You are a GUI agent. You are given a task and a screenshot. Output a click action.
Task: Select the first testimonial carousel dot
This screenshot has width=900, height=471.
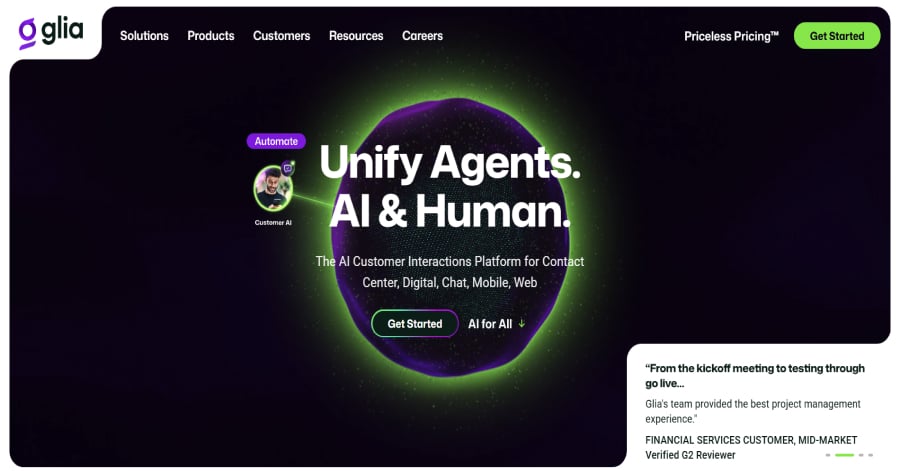click(x=828, y=455)
